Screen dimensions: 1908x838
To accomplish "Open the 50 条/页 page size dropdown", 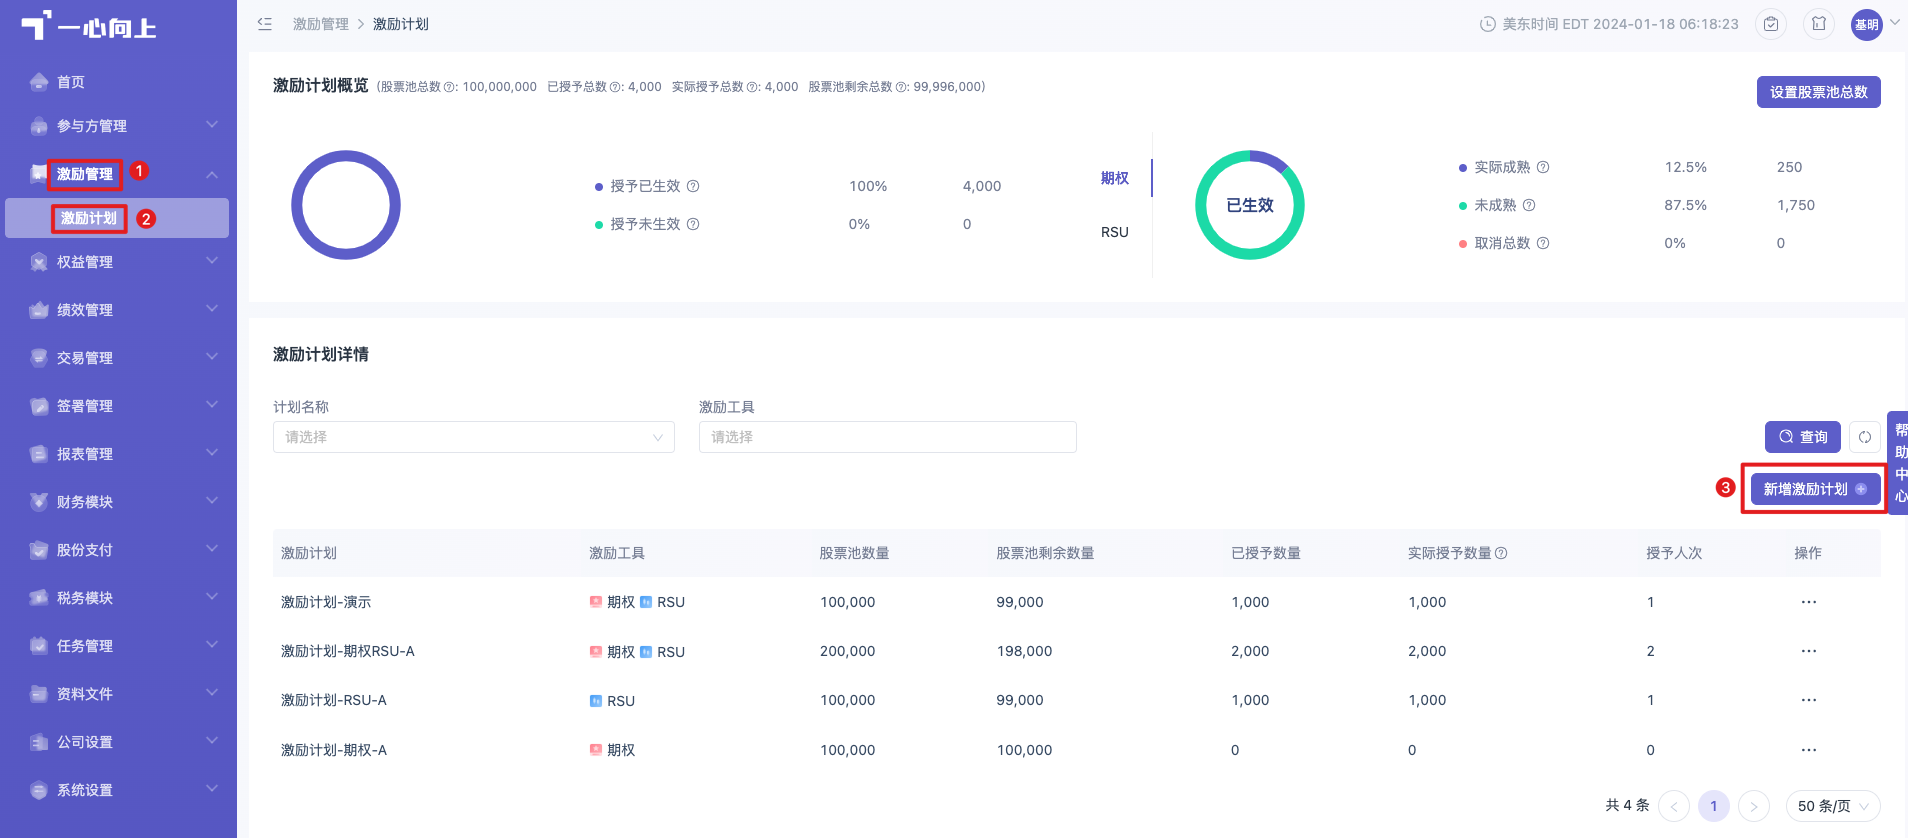I will (1833, 806).
